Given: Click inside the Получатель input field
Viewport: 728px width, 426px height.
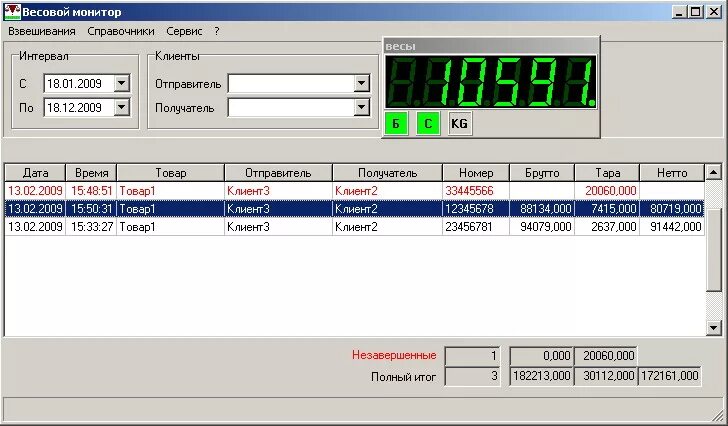Looking at the screenshot, I should coord(292,108).
